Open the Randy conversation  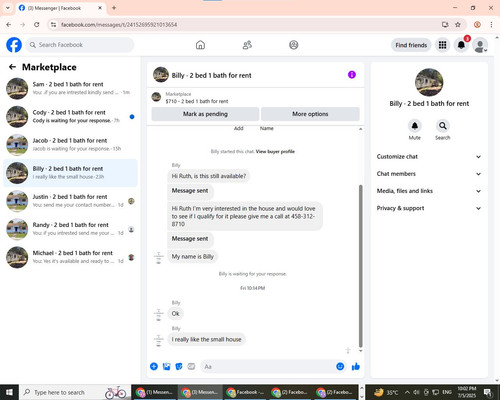tap(70, 229)
